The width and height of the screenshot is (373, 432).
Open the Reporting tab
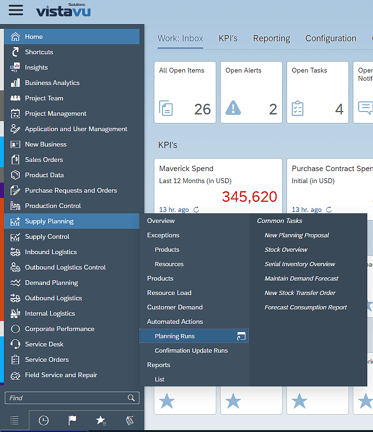(271, 38)
